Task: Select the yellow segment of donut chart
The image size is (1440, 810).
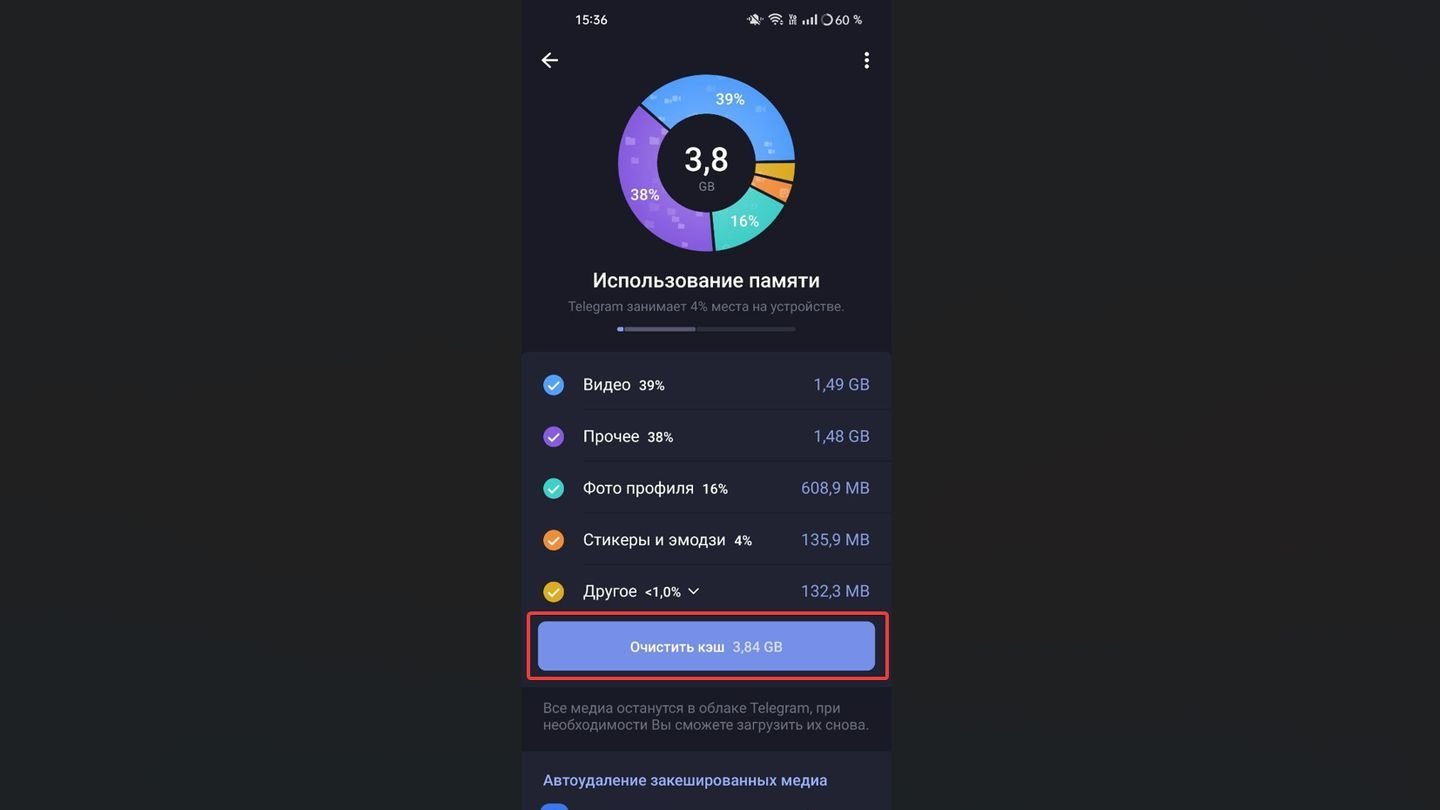Action: pyautogui.click(x=777, y=172)
